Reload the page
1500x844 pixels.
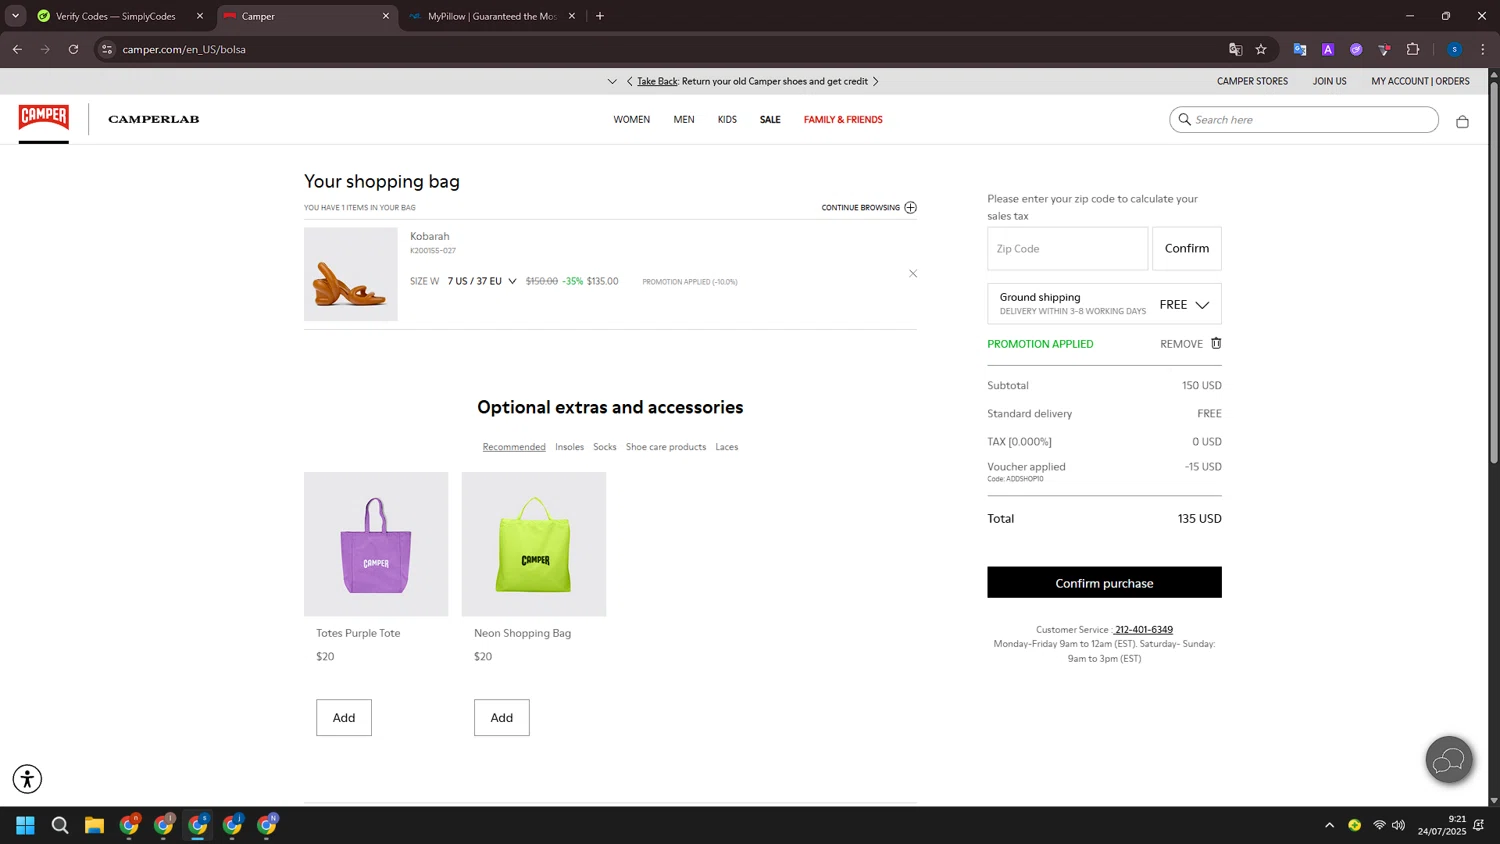click(x=73, y=49)
